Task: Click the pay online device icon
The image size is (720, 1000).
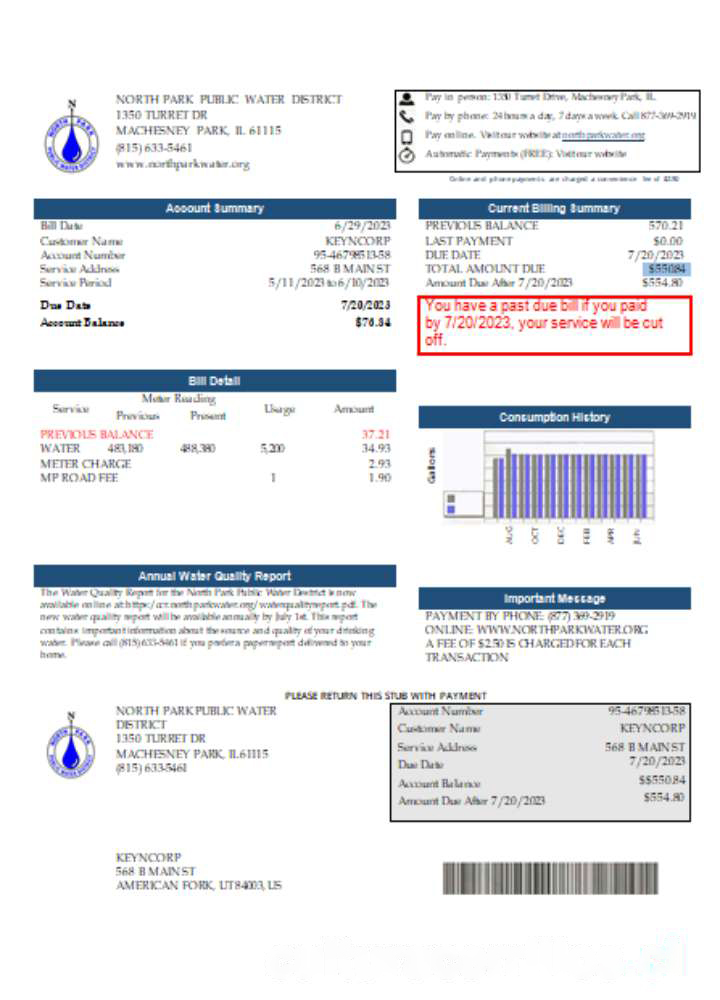Action: [x=407, y=136]
